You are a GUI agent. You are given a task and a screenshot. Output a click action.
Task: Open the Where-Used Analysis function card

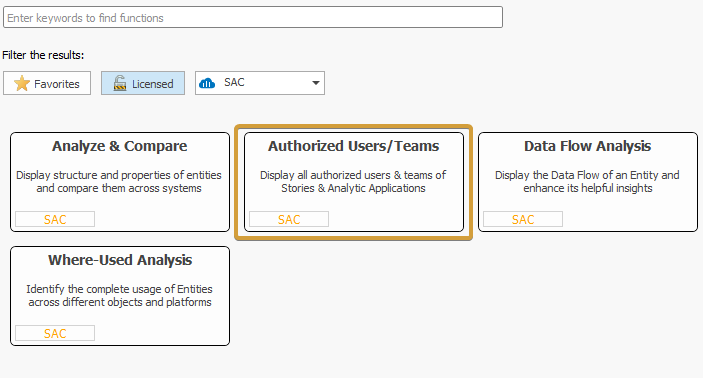point(120,296)
